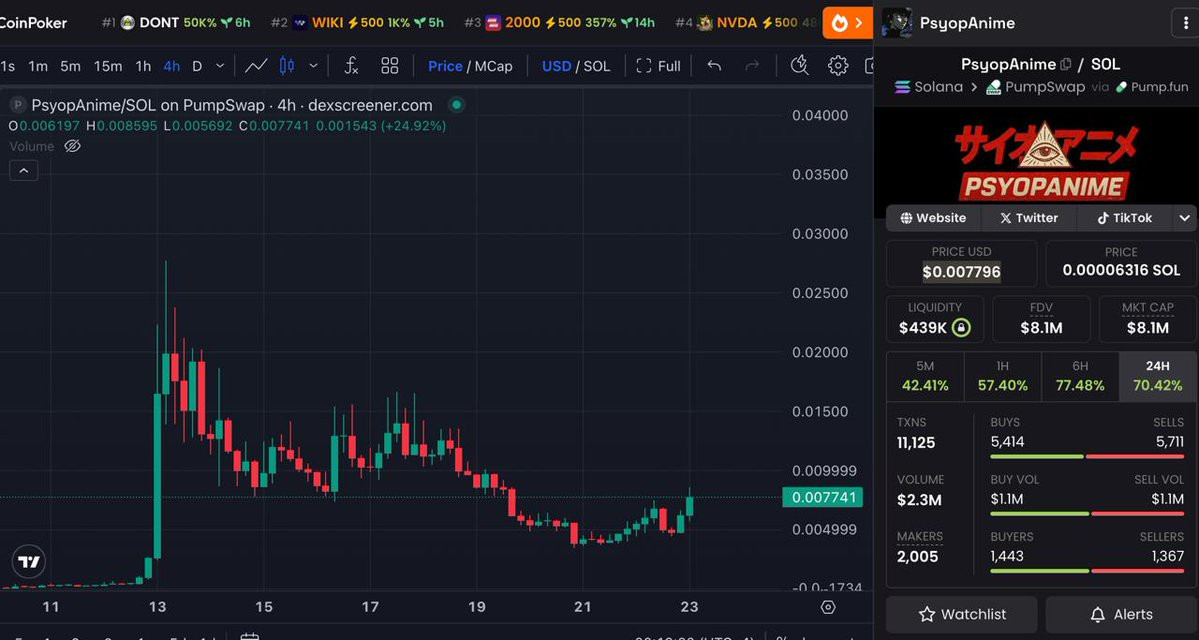Toggle Full screen chart mode

coord(658,67)
